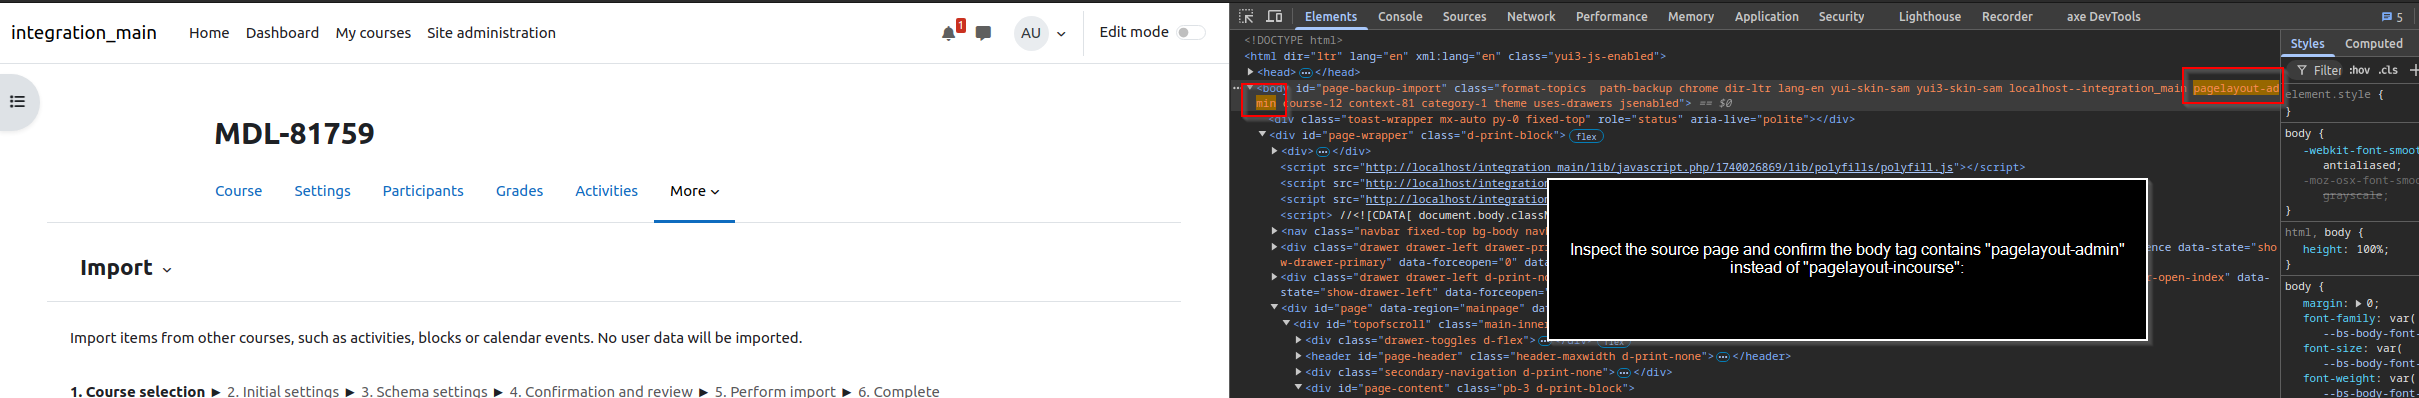
Task: Expand the margin property triangle in Styles
Action: pyautogui.click(x=2358, y=303)
